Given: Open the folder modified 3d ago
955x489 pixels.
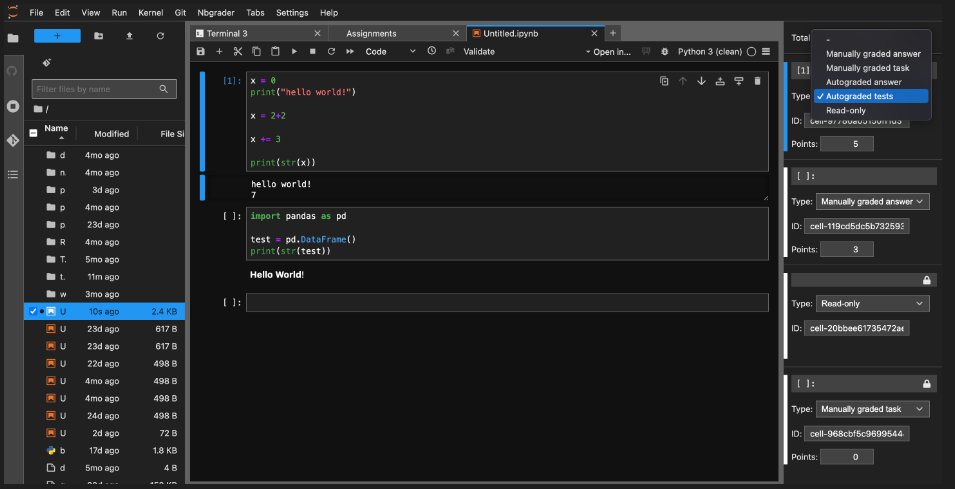Looking at the screenshot, I should click(104, 190).
